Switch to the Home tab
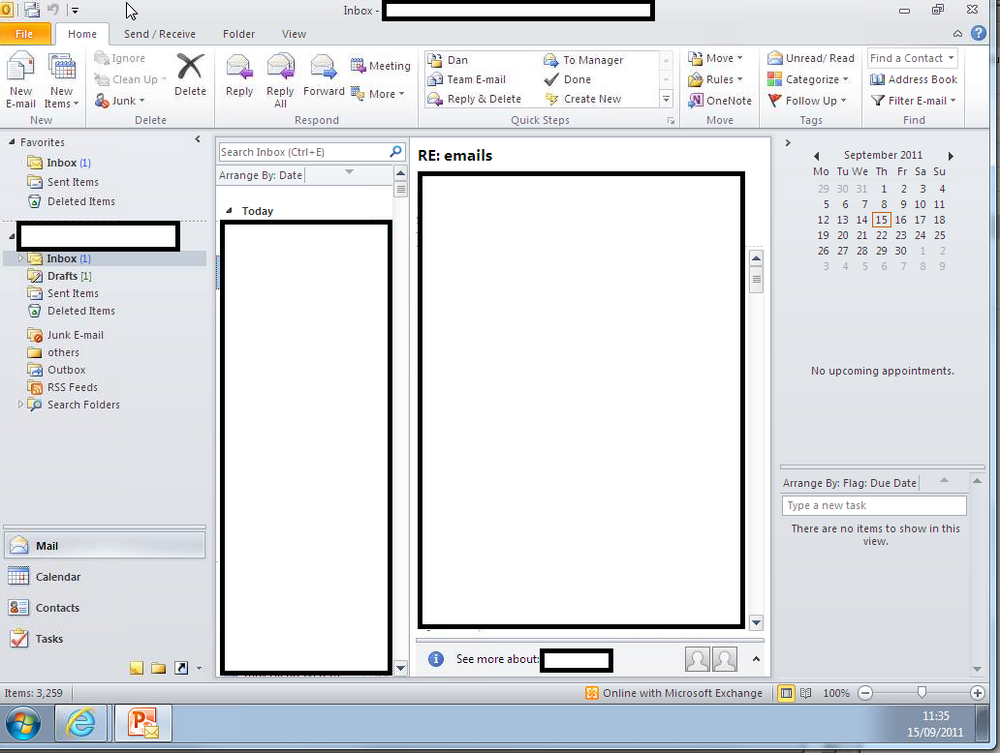The height and width of the screenshot is (753, 1000). (x=82, y=34)
